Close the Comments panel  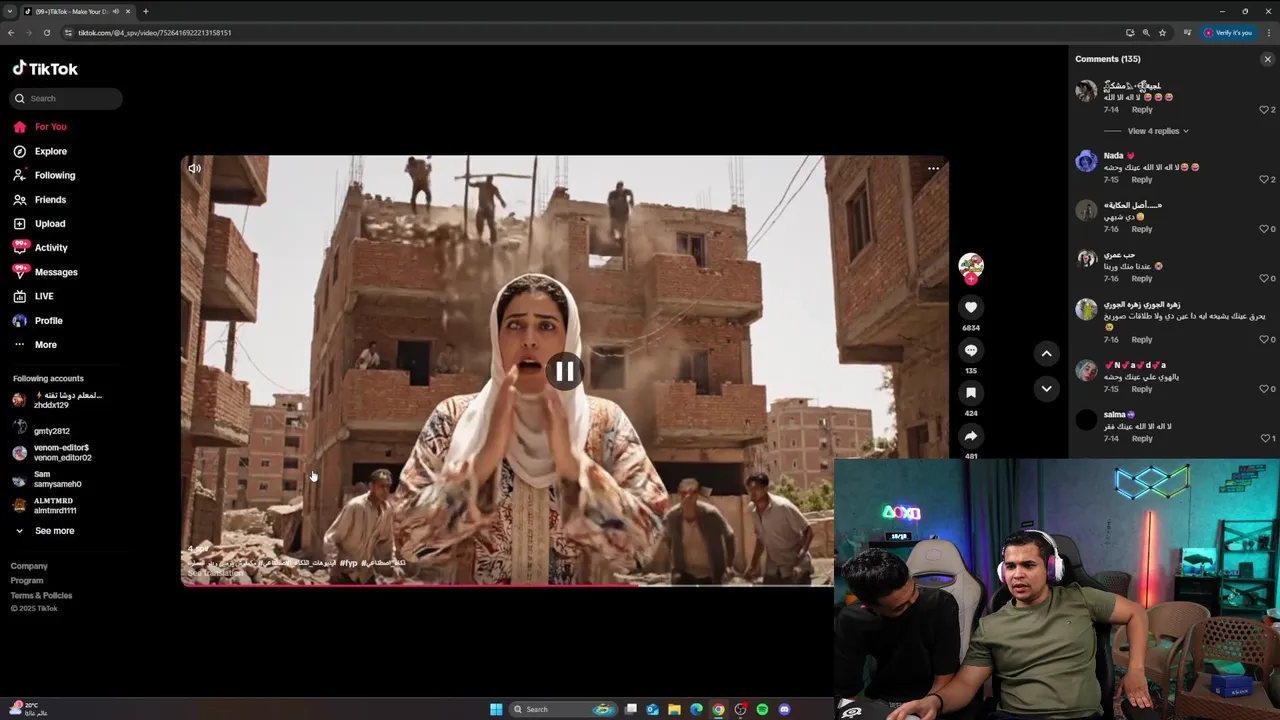1267,59
